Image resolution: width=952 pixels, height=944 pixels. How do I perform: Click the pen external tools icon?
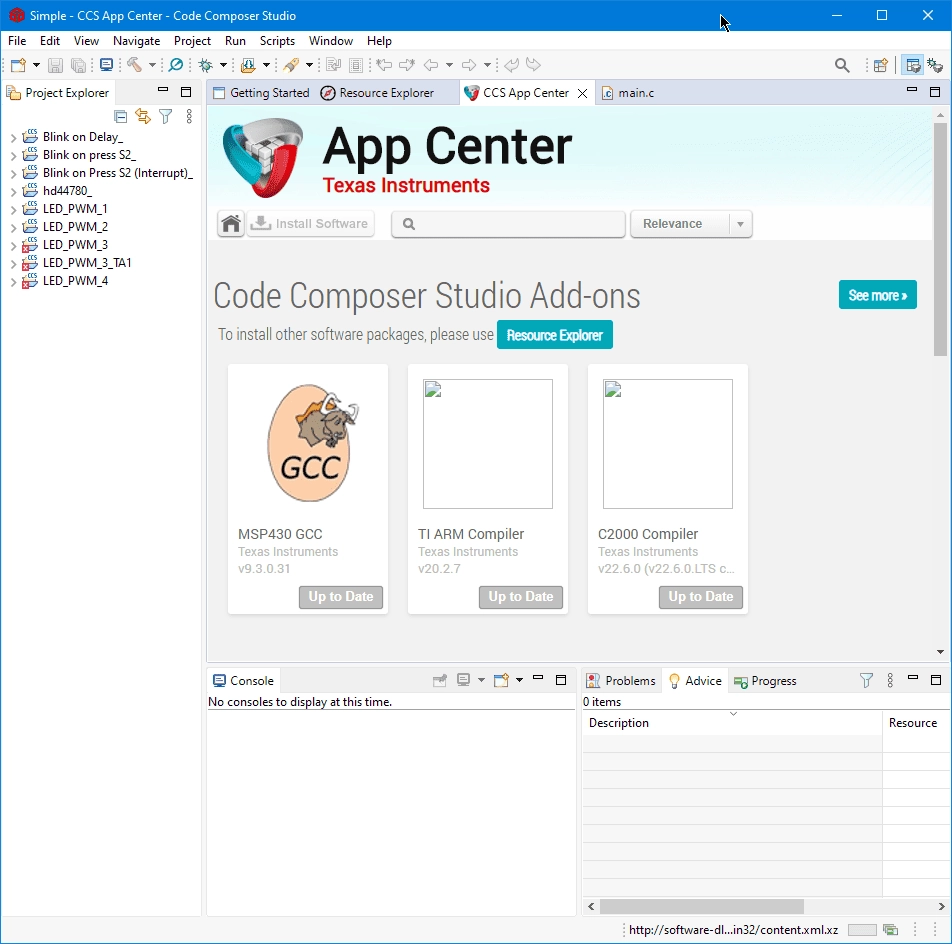click(291, 65)
